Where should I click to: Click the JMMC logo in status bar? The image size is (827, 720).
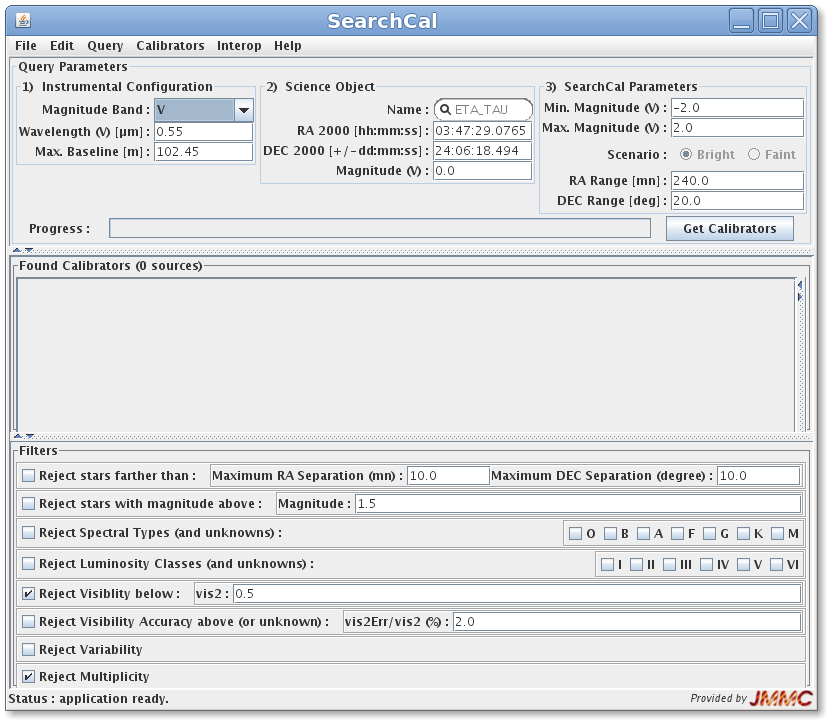coord(781,698)
